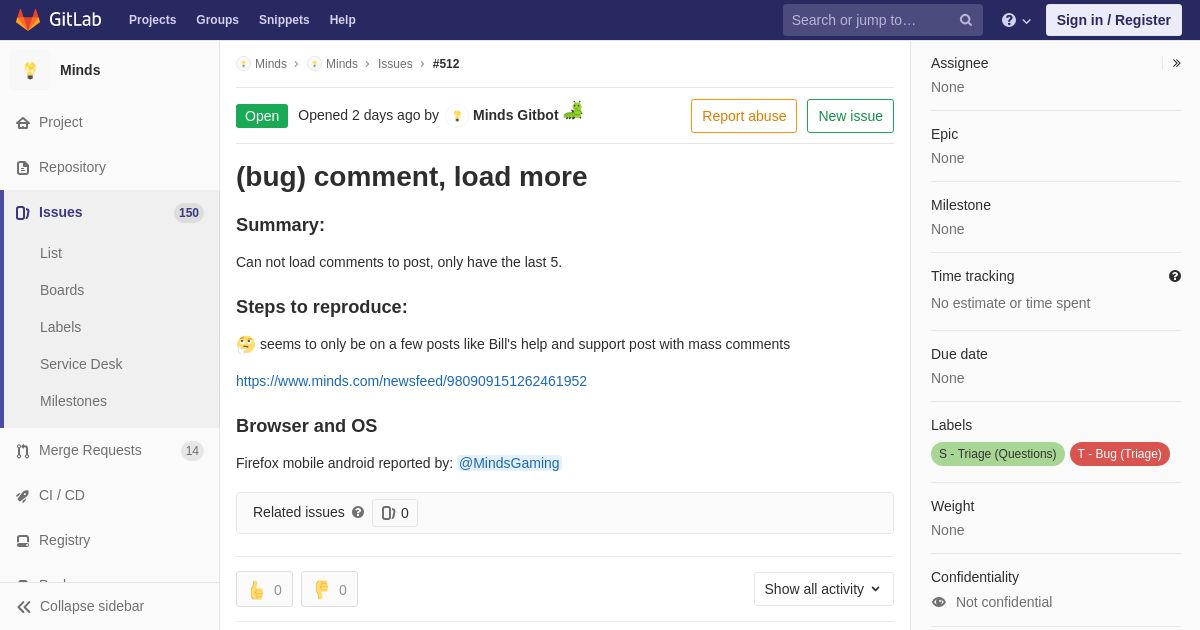
Task: Click Merge Requests count badge 14
Action: tap(192, 451)
